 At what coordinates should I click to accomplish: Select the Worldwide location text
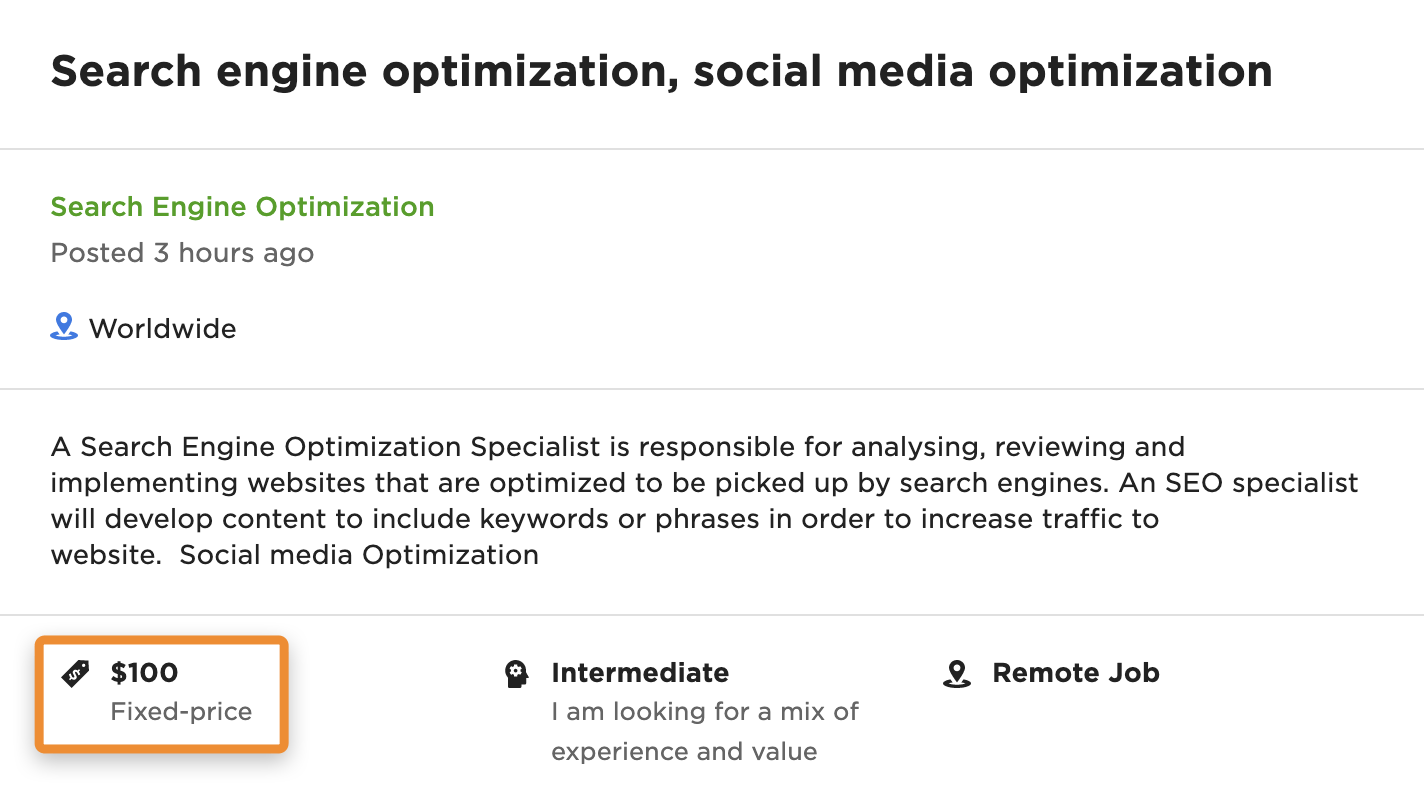point(162,328)
